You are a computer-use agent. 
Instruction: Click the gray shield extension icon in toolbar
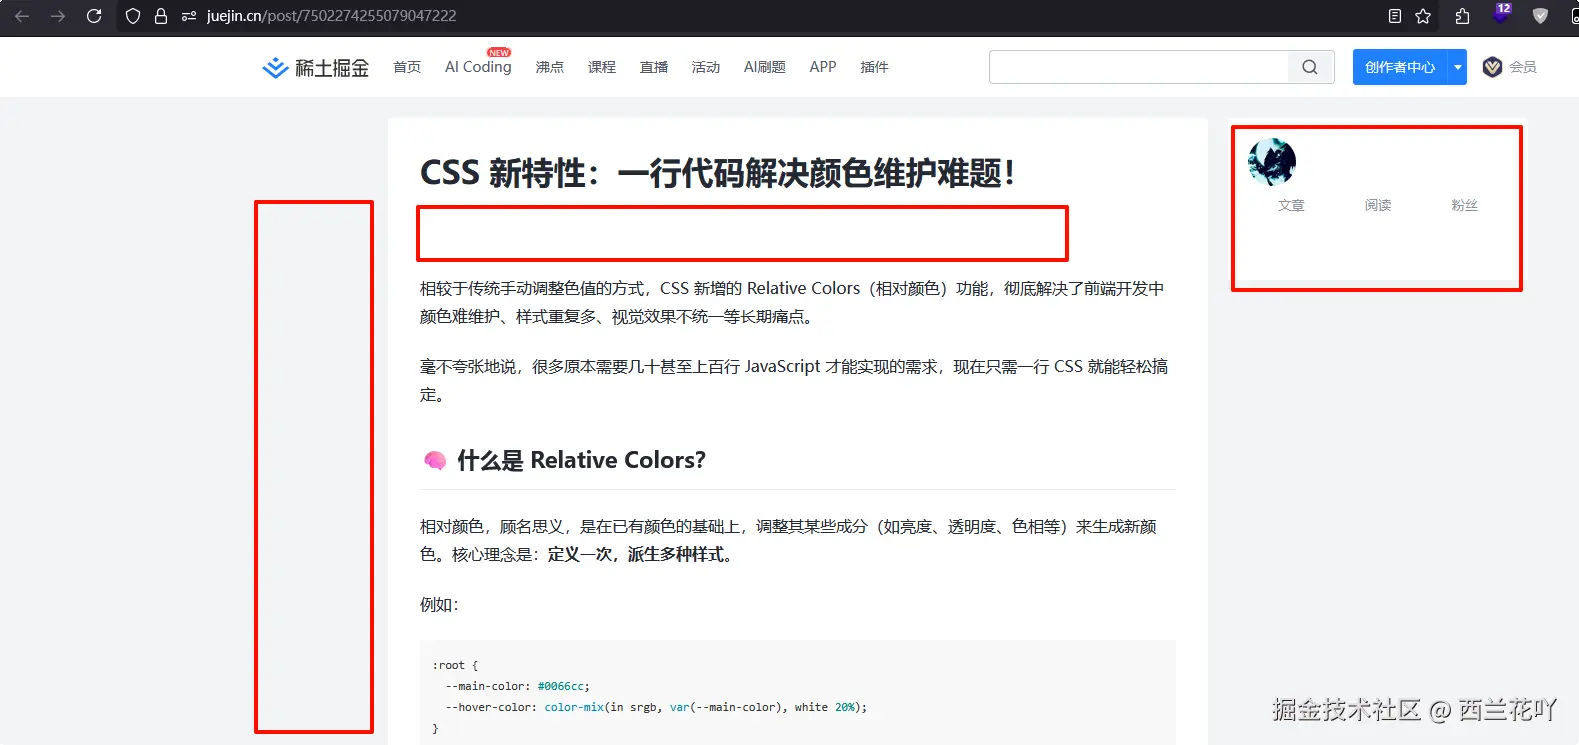1540,16
